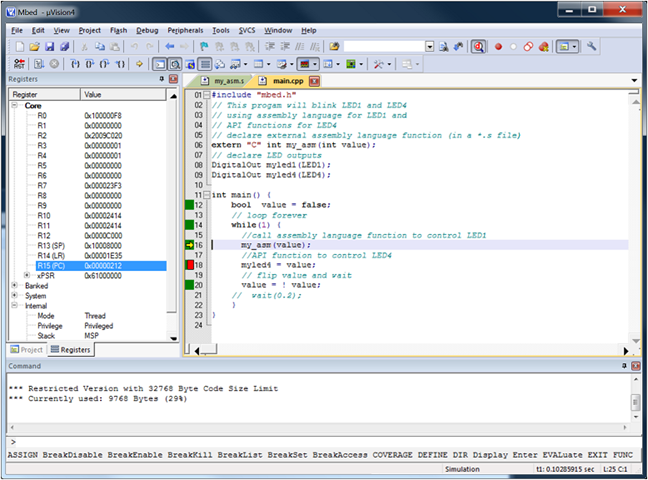Expand the Banked register group
The image size is (648, 480).
(14, 285)
